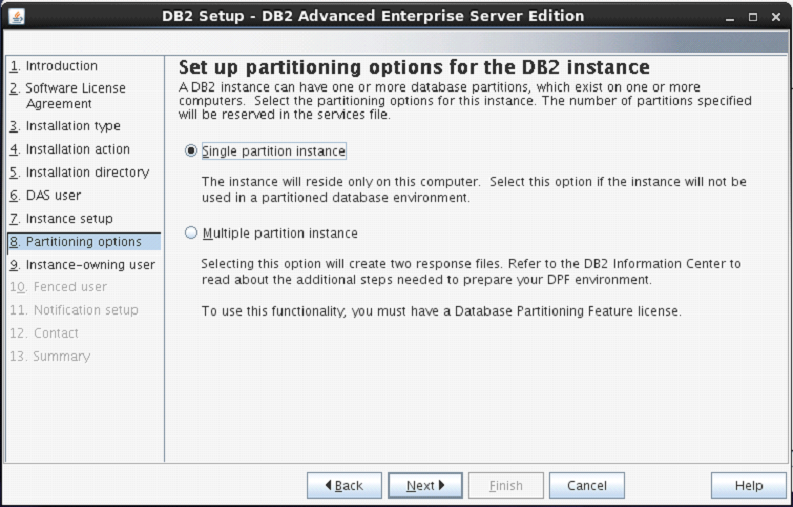Select Partitioning options step
The image size is (793, 507).
tap(83, 241)
